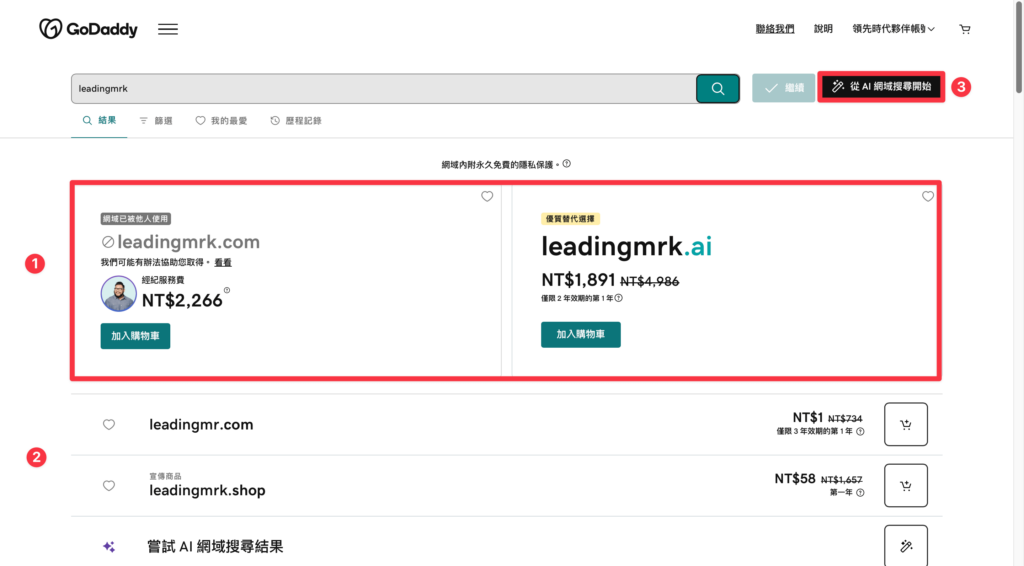The image size is (1024, 566).
Task: Click info icon under leadingmr.com price
Action: point(860,432)
